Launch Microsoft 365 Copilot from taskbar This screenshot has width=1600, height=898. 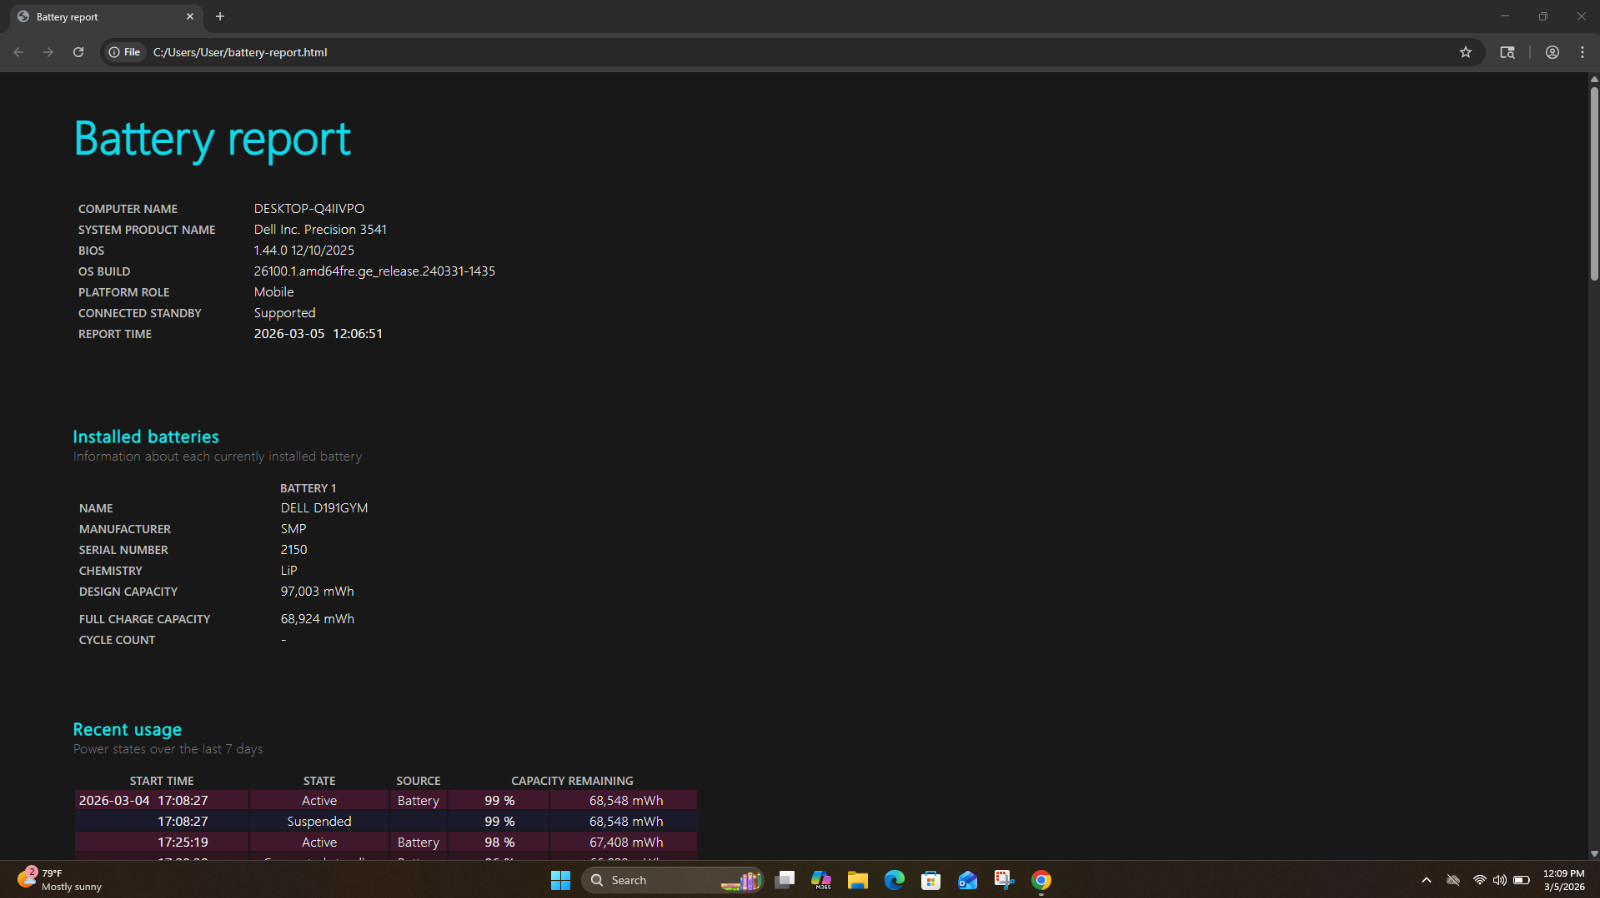821,880
